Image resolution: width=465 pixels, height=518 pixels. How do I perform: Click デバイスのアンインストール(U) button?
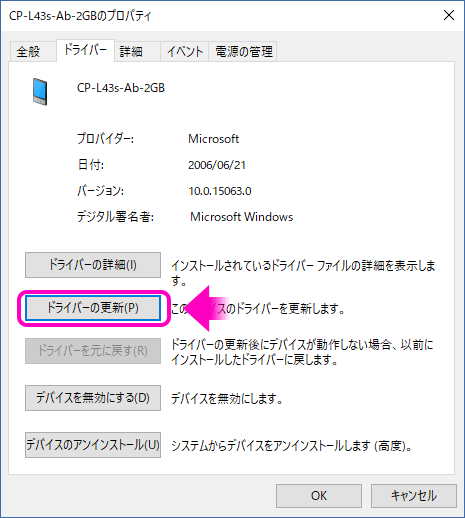click(93, 445)
